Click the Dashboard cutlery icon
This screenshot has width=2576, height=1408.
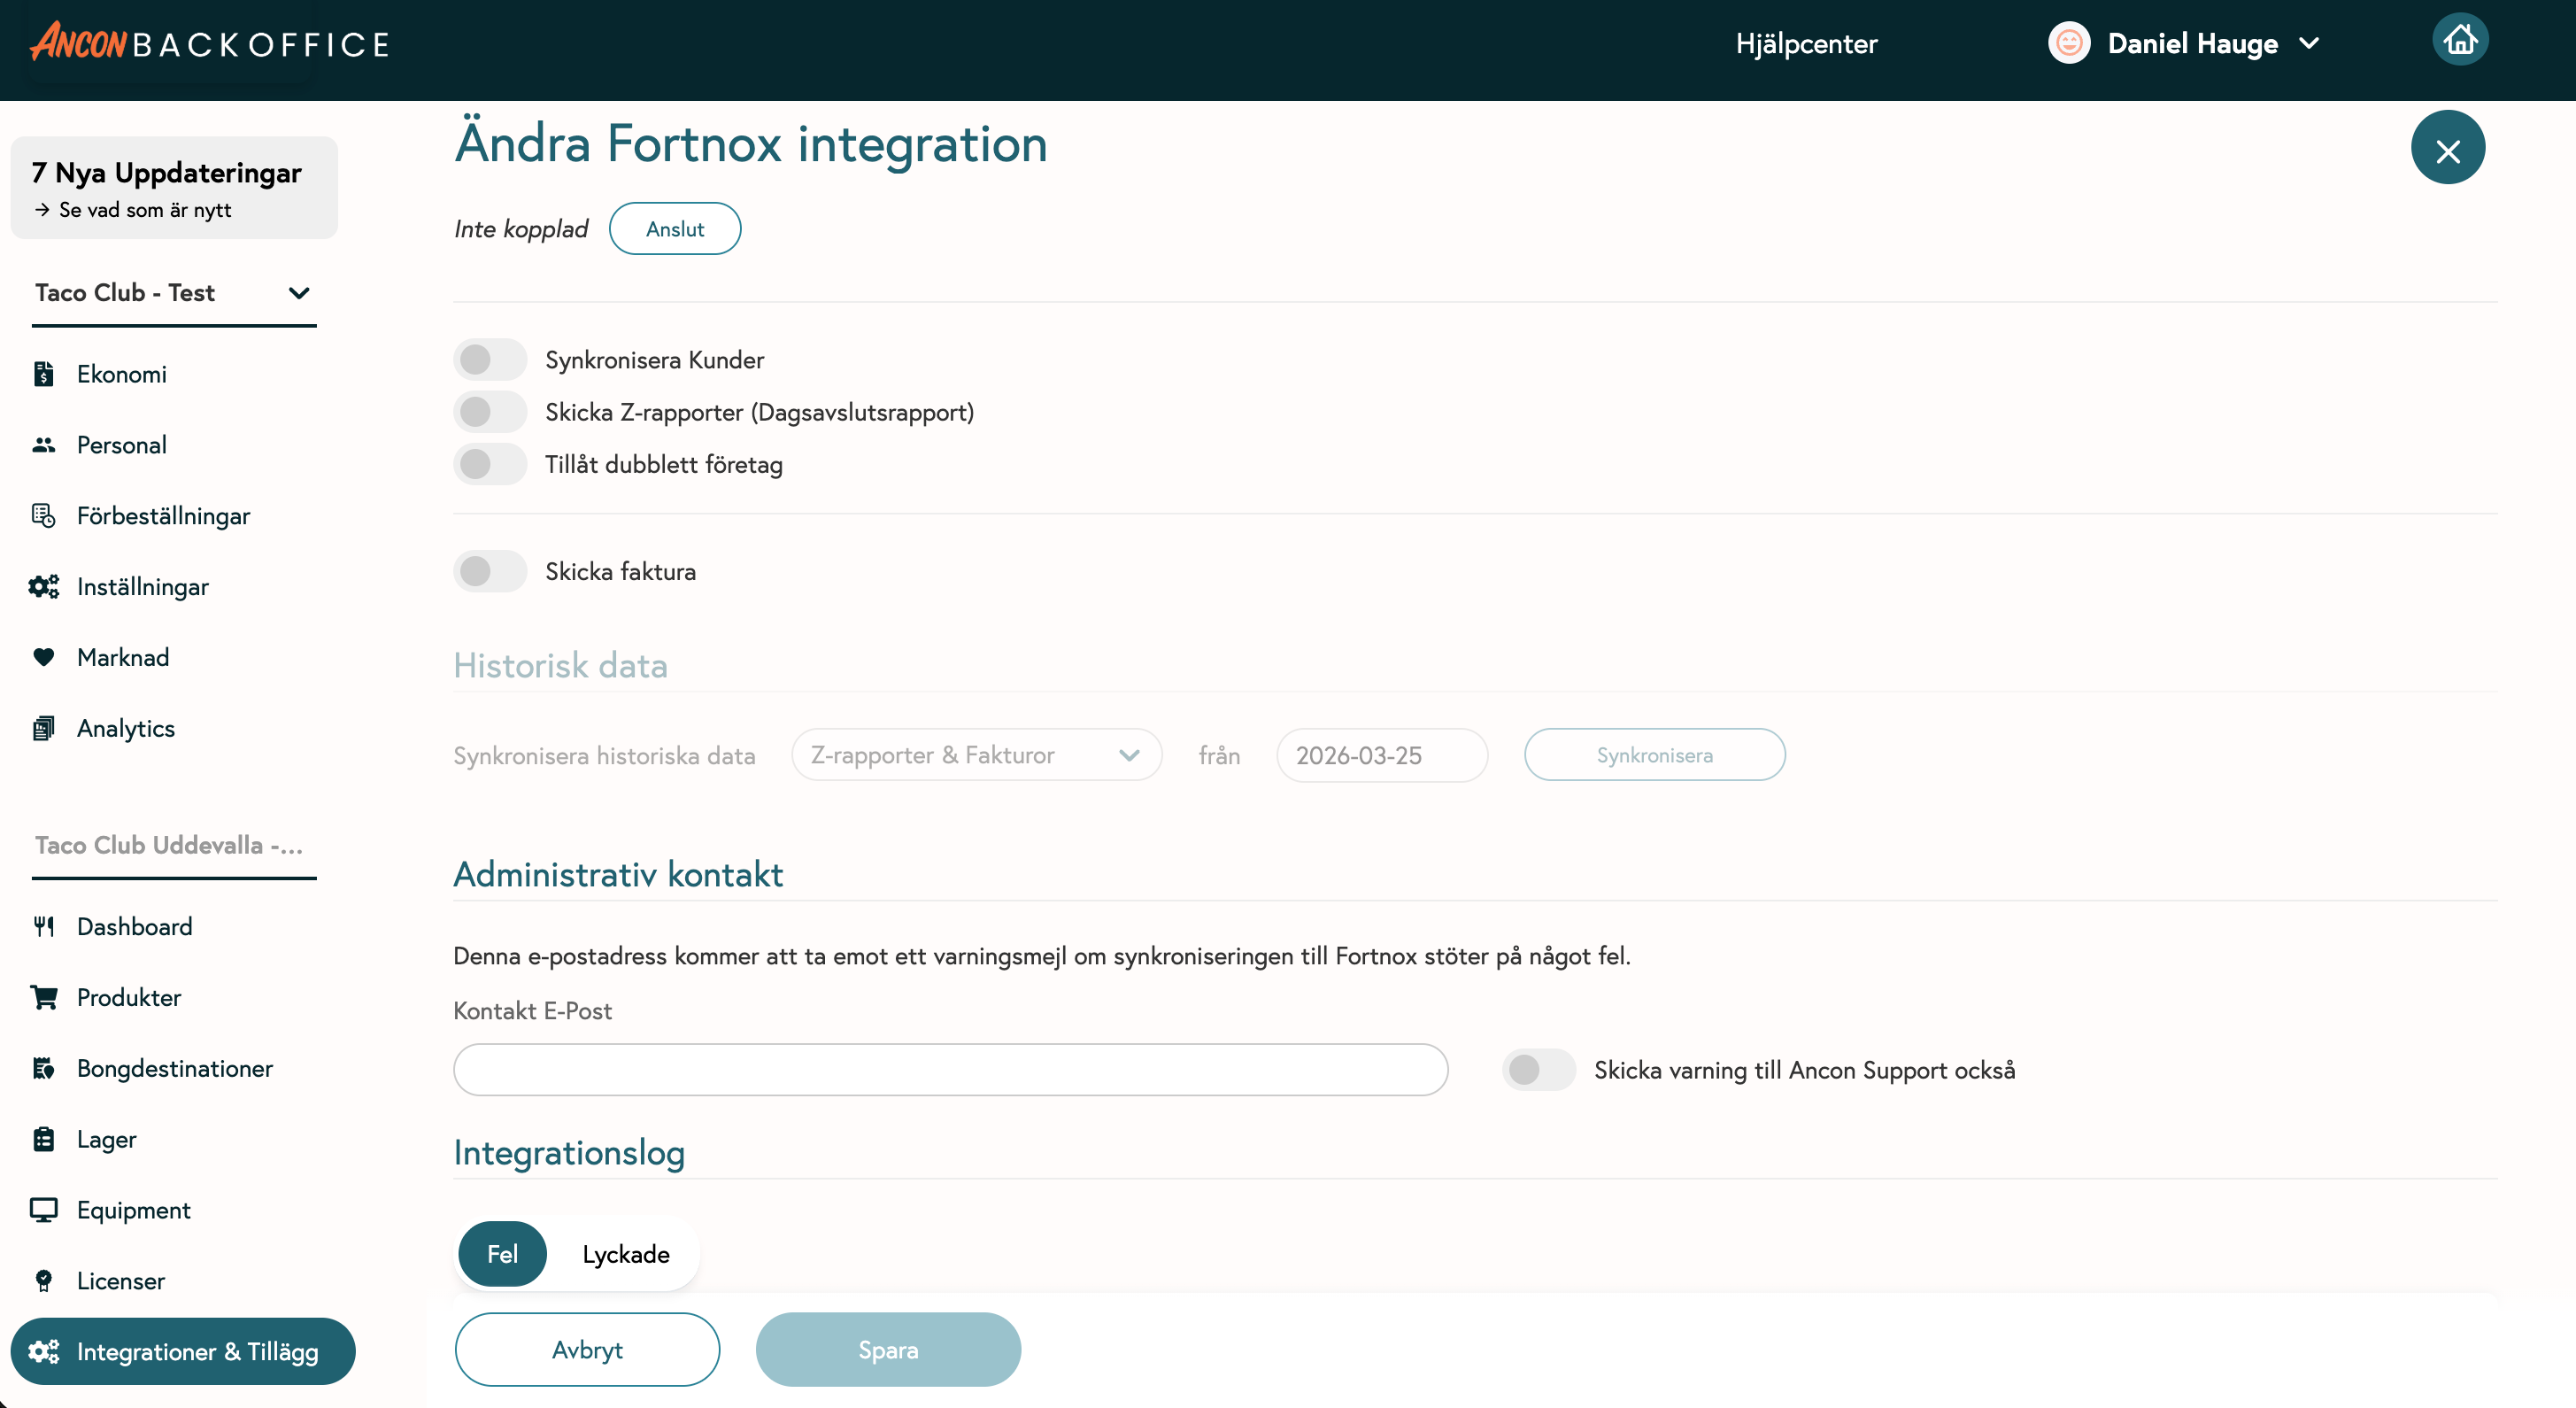tap(43, 927)
